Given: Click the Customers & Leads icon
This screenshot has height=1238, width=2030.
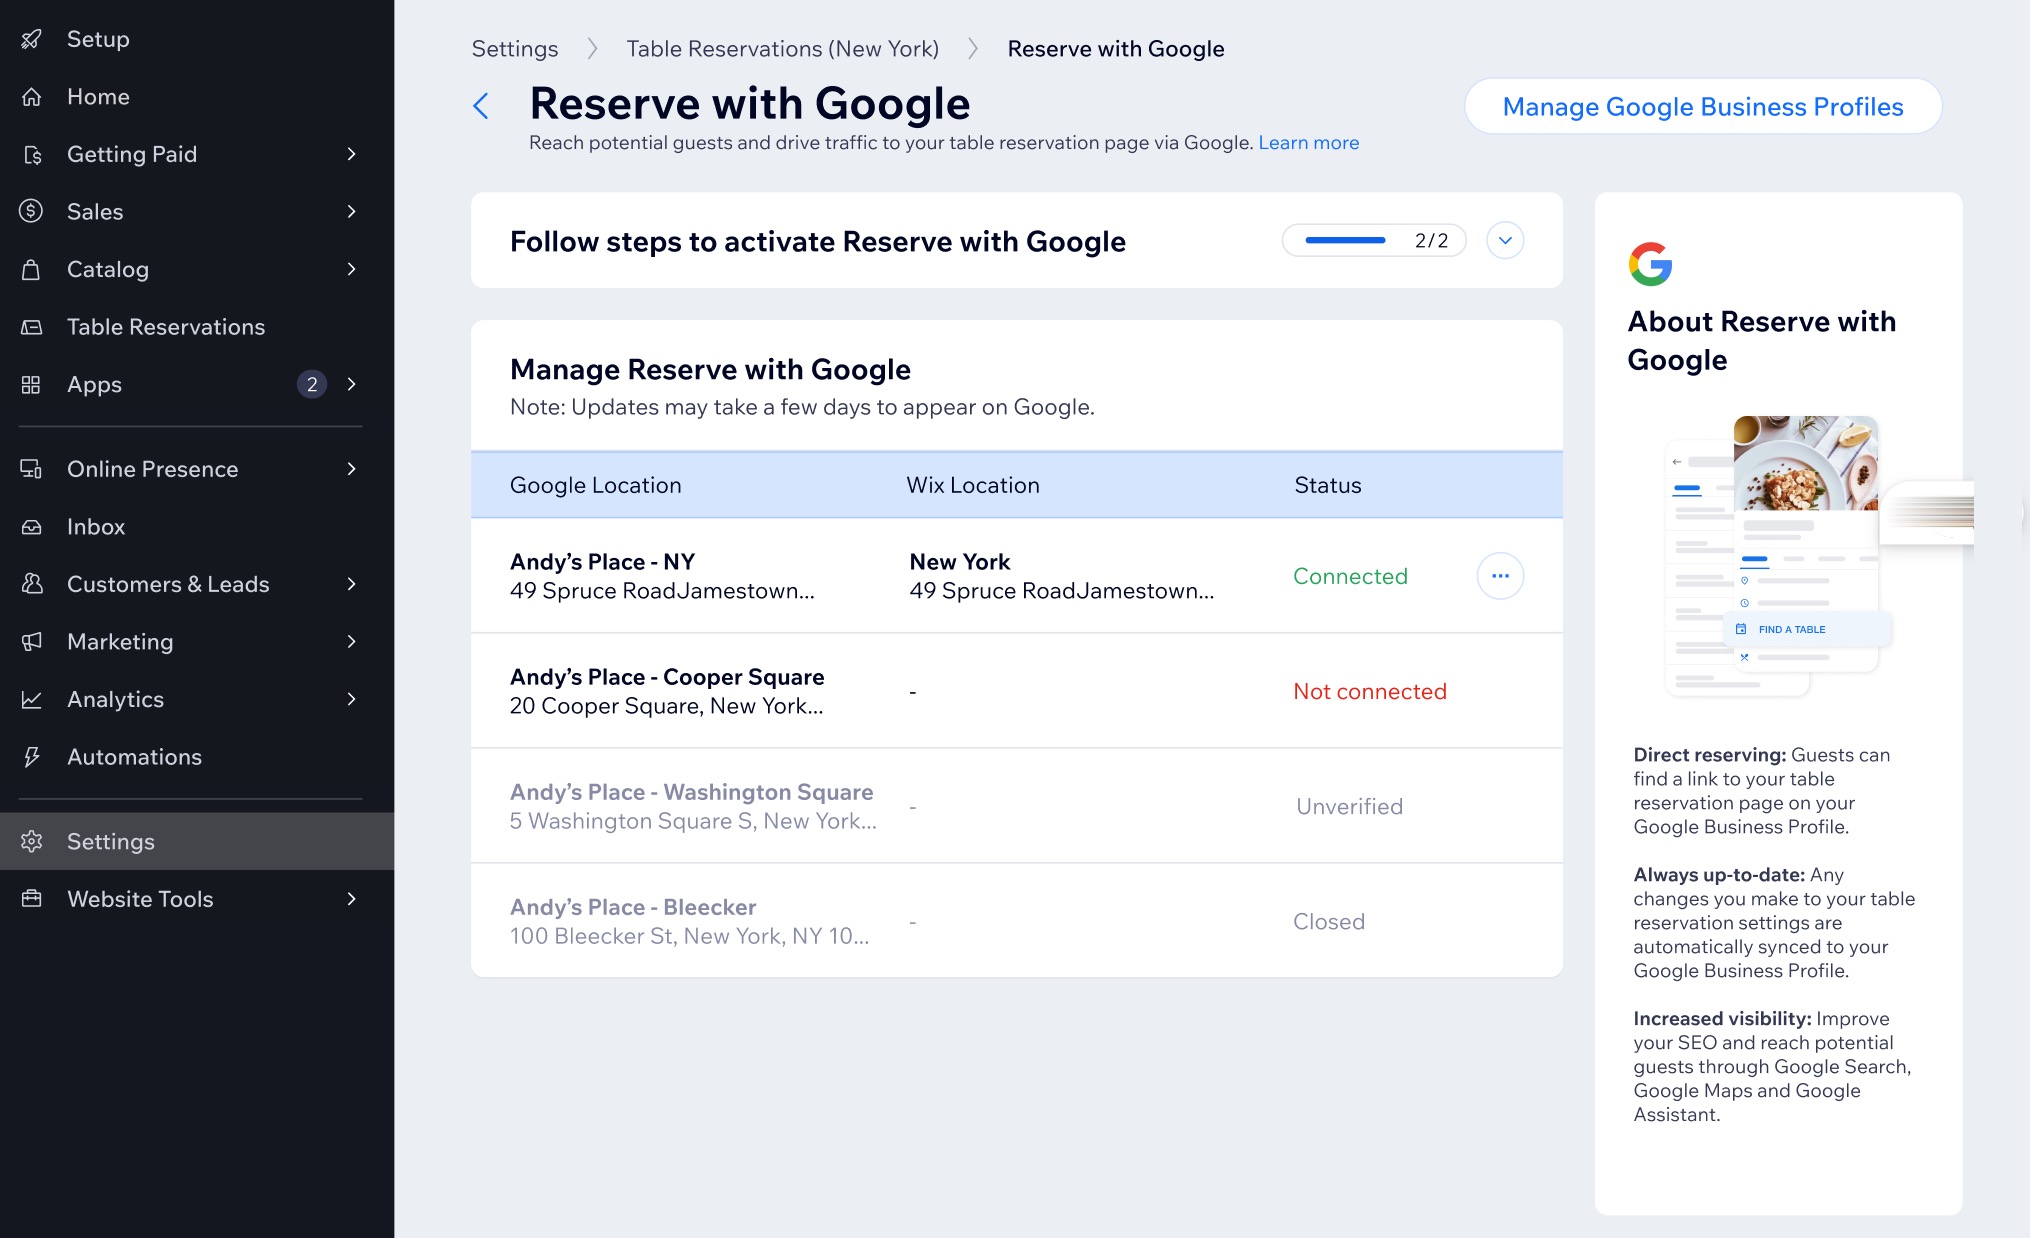Looking at the screenshot, I should (x=32, y=584).
